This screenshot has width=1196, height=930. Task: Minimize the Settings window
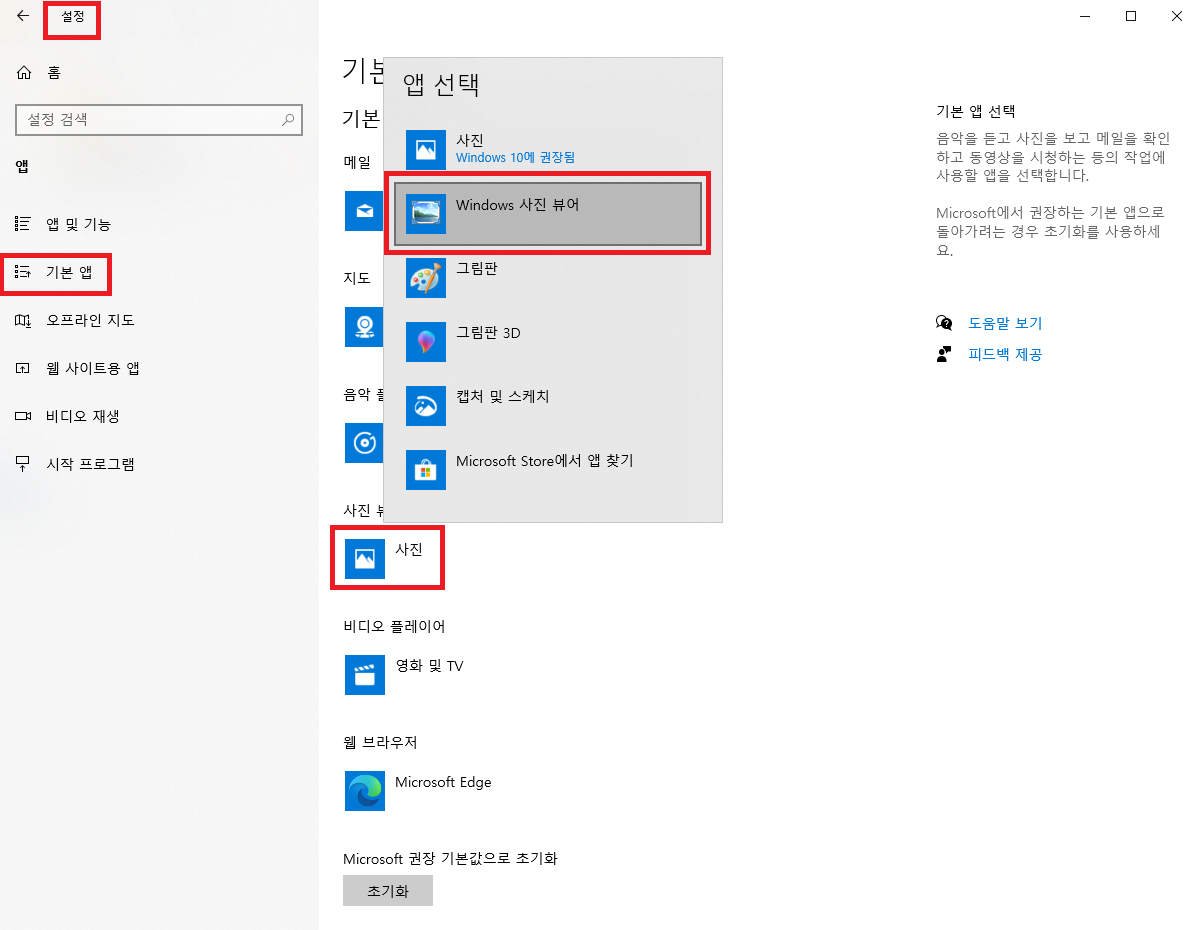pyautogui.click(x=1085, y=16)
